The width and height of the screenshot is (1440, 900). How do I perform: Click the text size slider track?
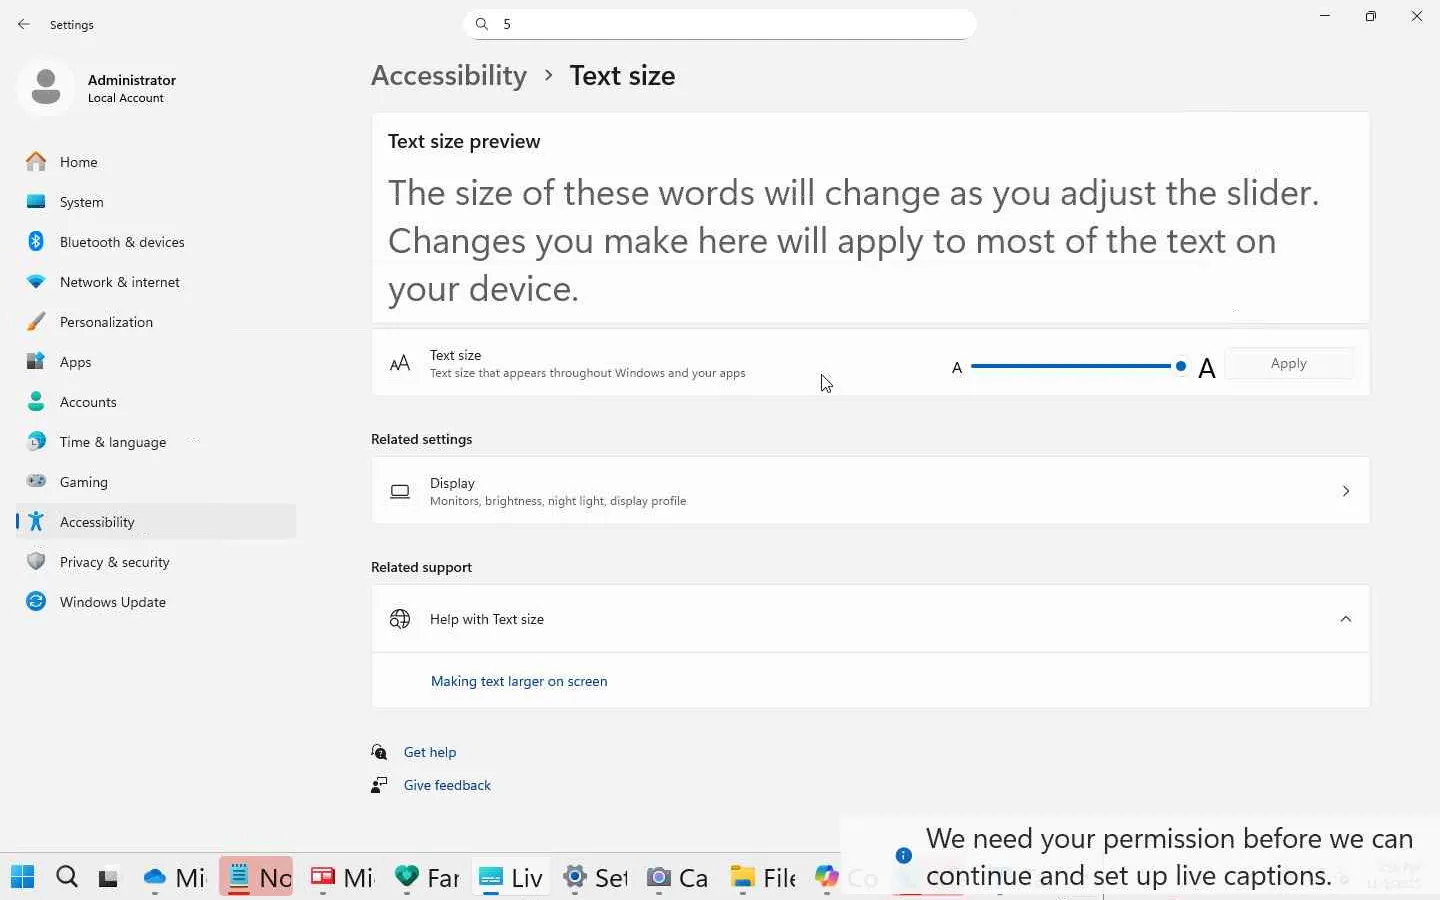[1070, 366]
